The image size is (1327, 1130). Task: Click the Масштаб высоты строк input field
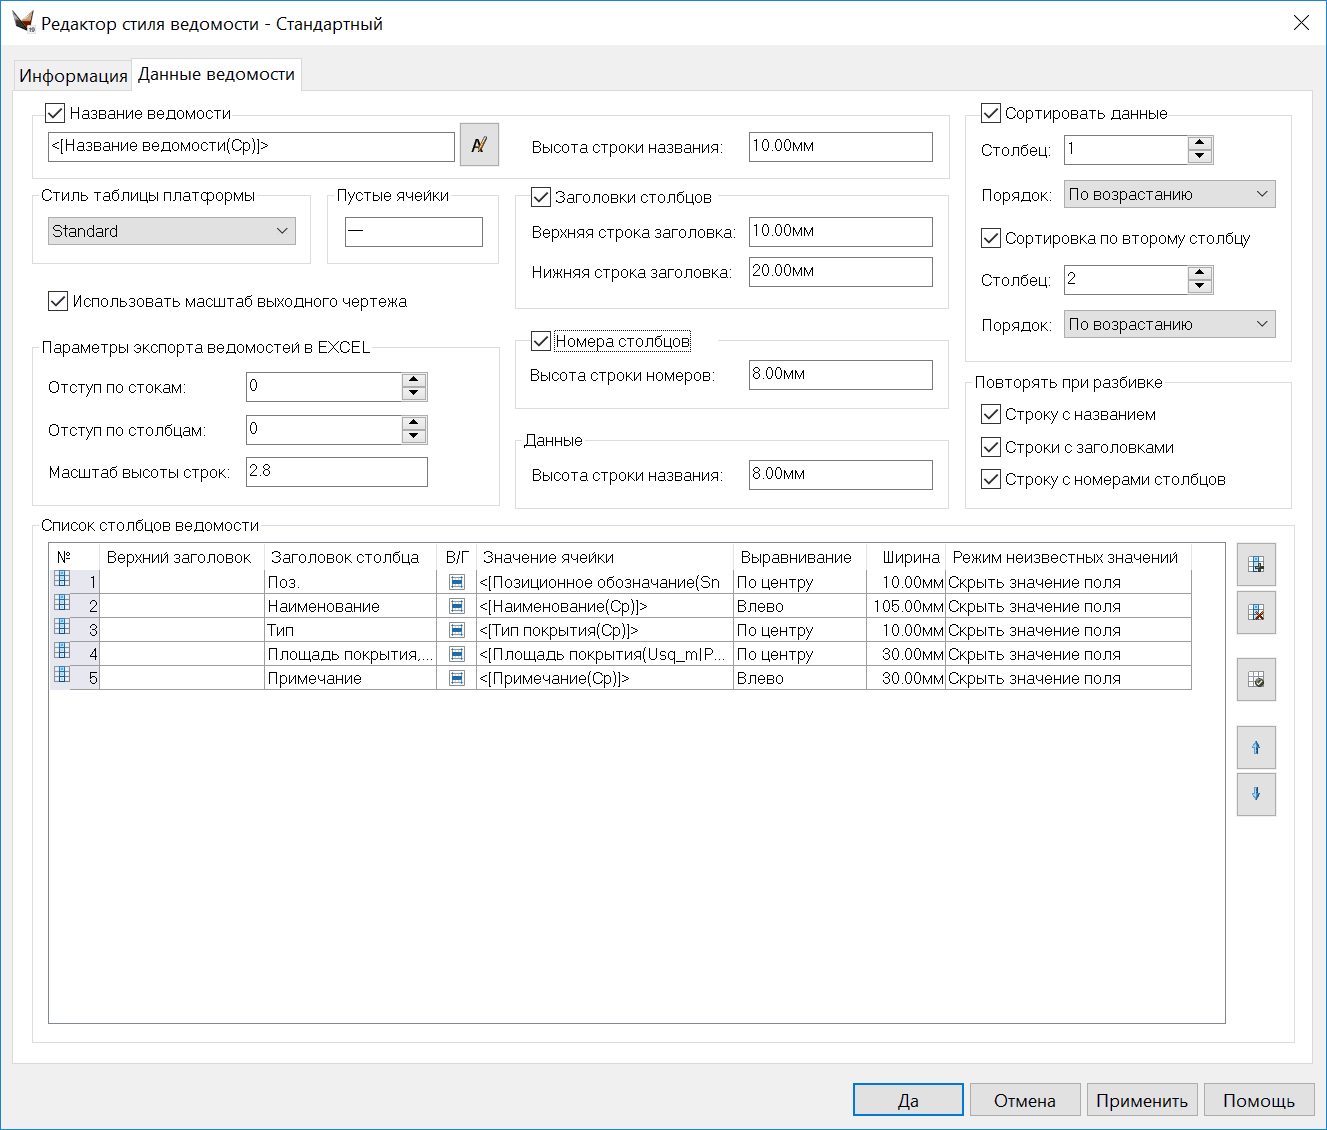(x=336, y=472)
